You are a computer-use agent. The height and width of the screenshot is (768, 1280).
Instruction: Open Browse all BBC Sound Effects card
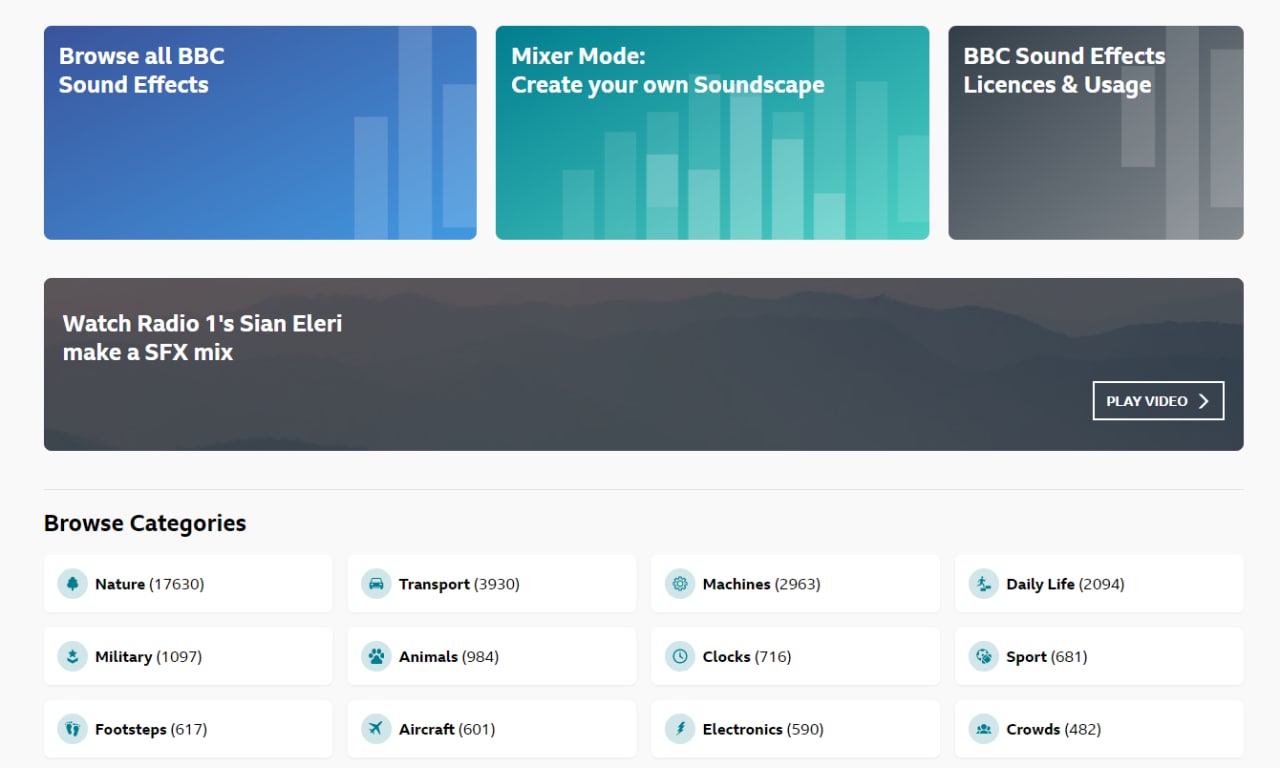(x=260, y=133)
